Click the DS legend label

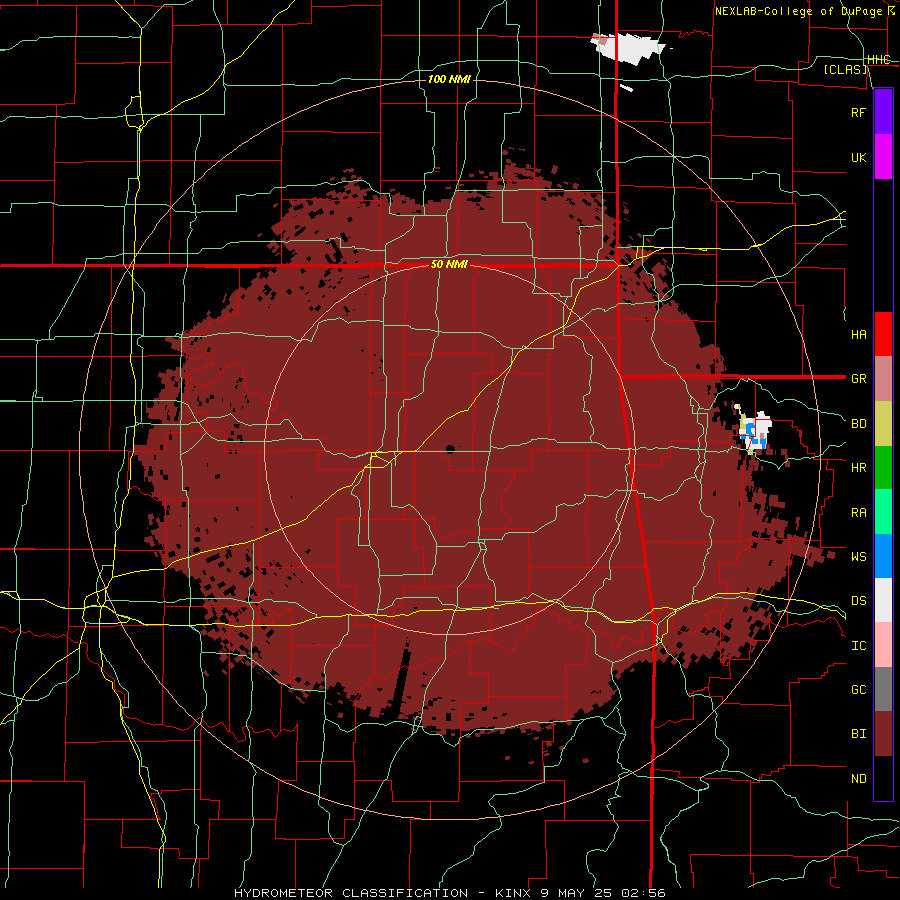[x=858, y=600]
